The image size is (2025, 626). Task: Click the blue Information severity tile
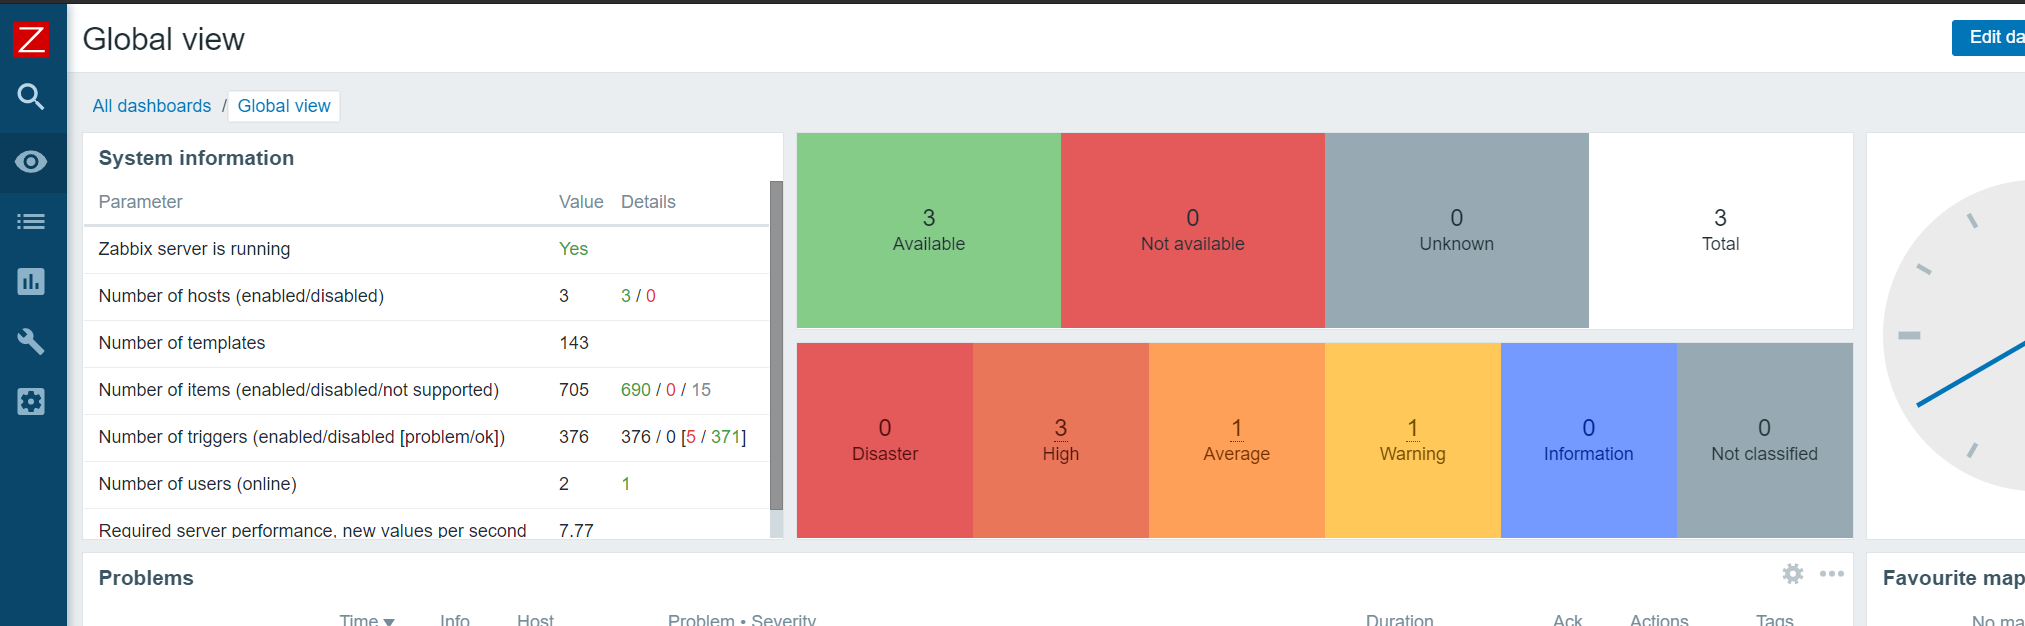[x=1589, y=441]
